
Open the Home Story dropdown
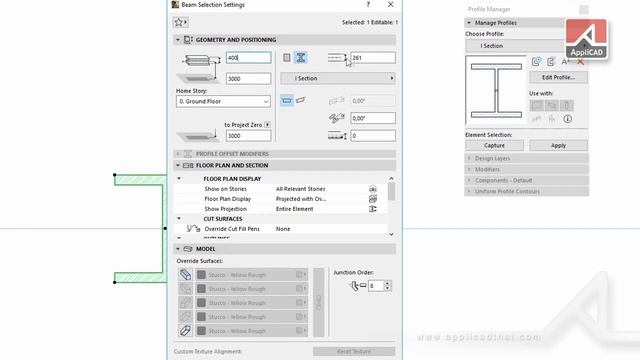coord(223,101)
